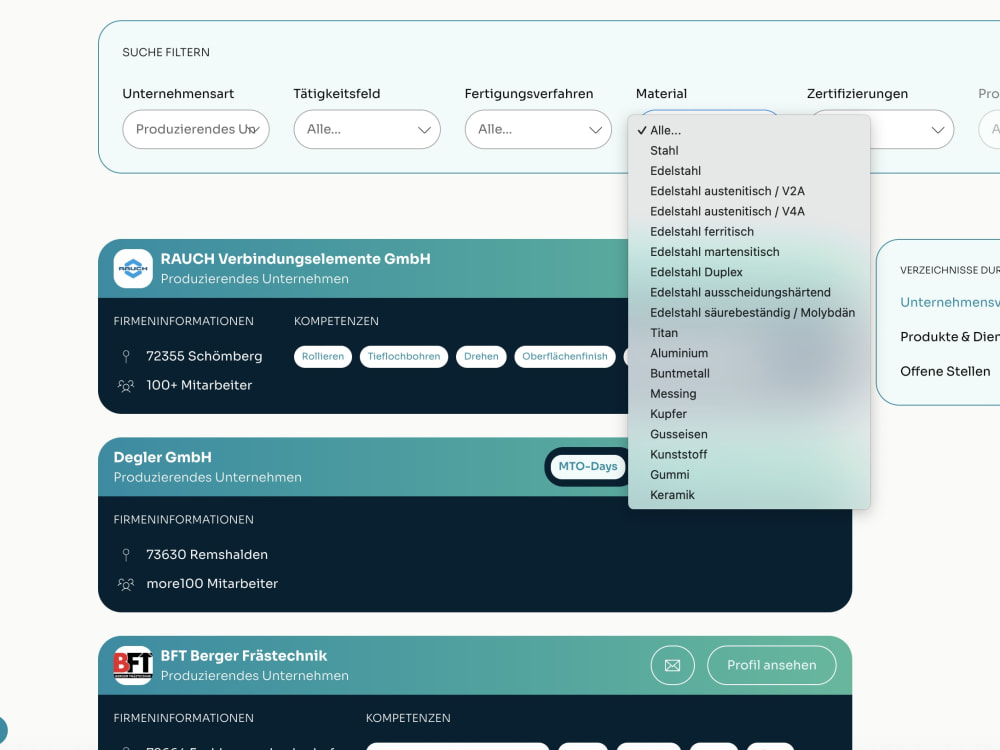Select Stahl in Material list
The image size is (1000, 750).
749,151
